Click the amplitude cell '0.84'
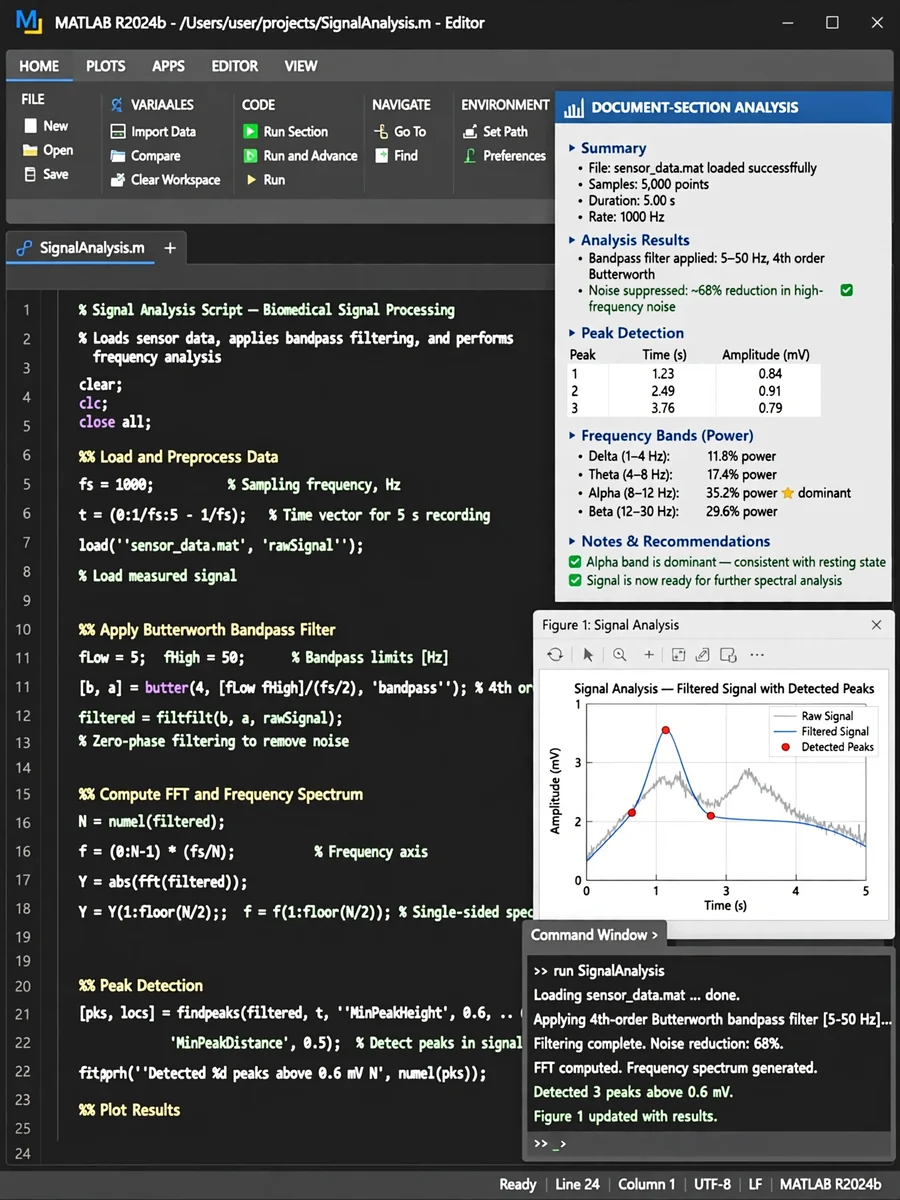 770,374
